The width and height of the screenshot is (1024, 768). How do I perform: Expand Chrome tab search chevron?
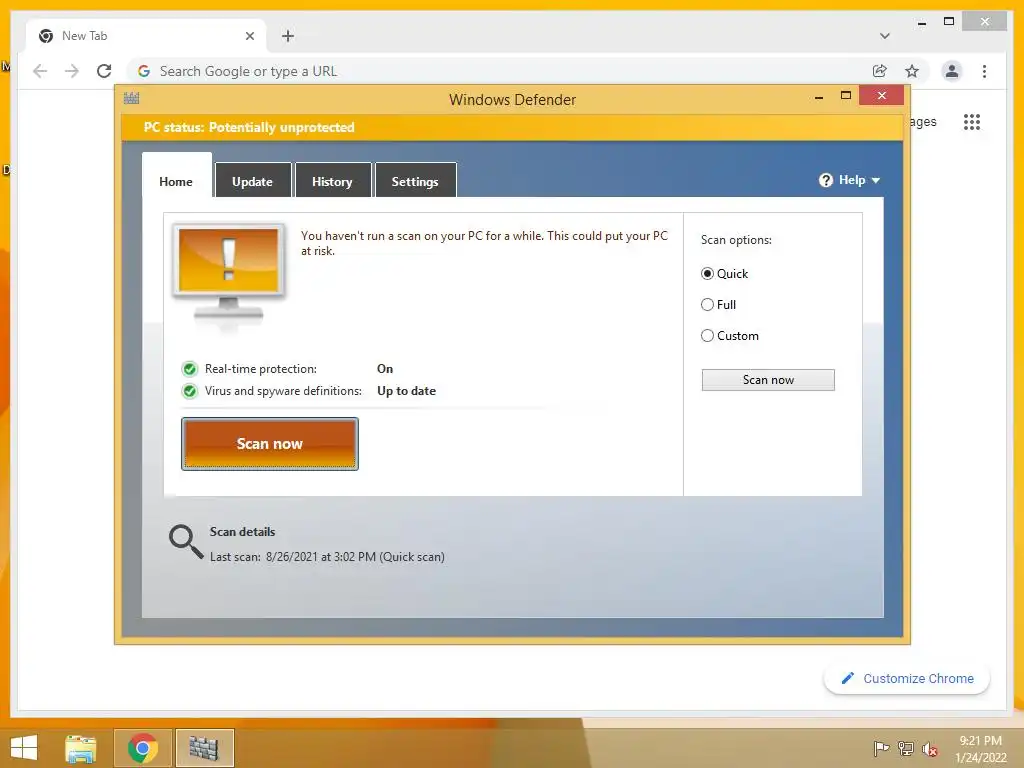coord(885,36)
